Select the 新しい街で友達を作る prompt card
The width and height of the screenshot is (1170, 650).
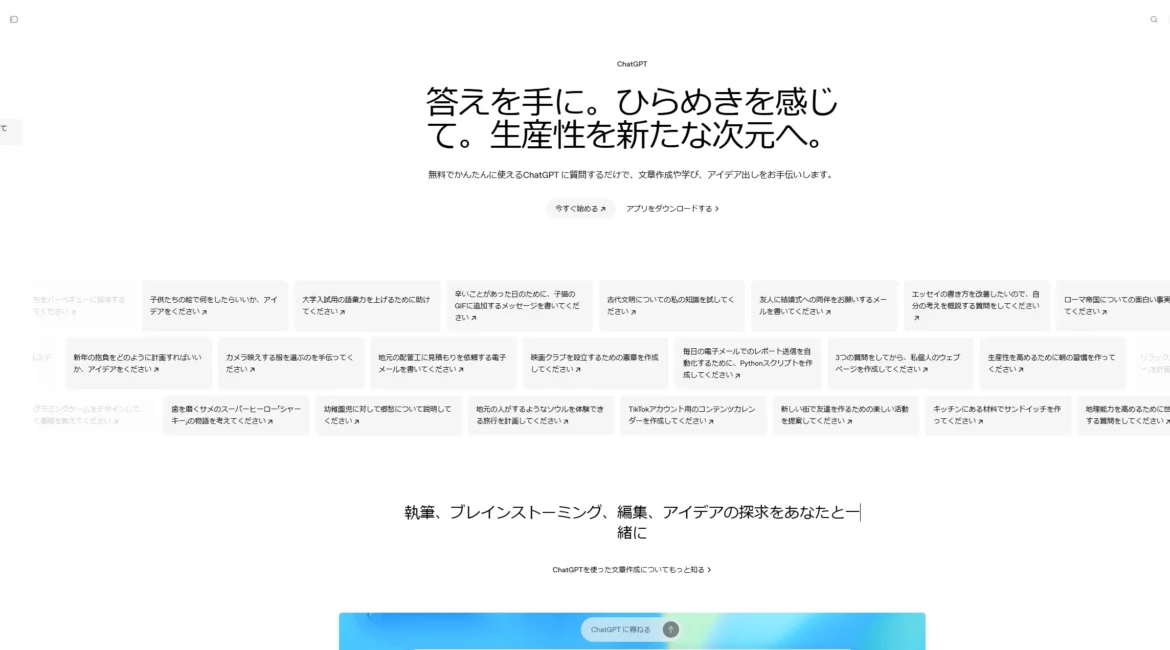pyautogui.click(x=845, y=415)
